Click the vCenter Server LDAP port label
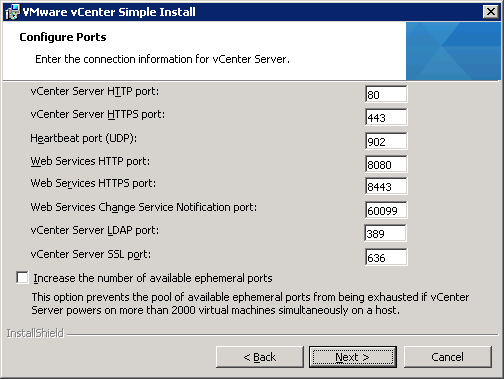This screenshot has width=504, height=379. click(95, 230)
